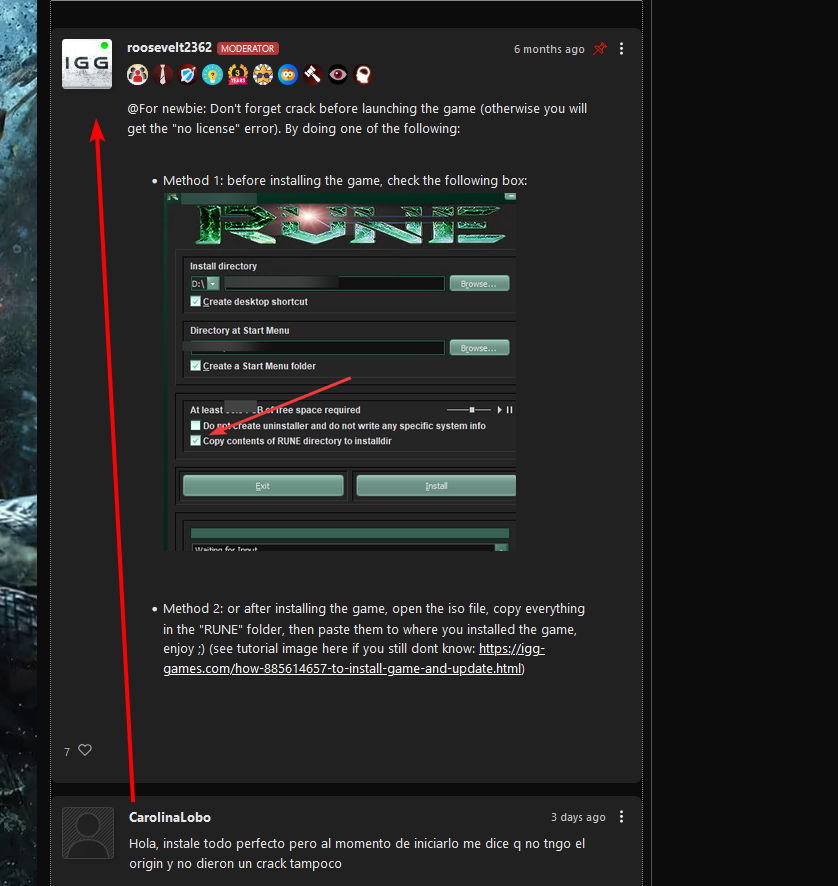Viewport: 838px width, 886px height.
Task: Open three-dot menu on CarolinaLobo's comment
Action: tap(622, 816)
